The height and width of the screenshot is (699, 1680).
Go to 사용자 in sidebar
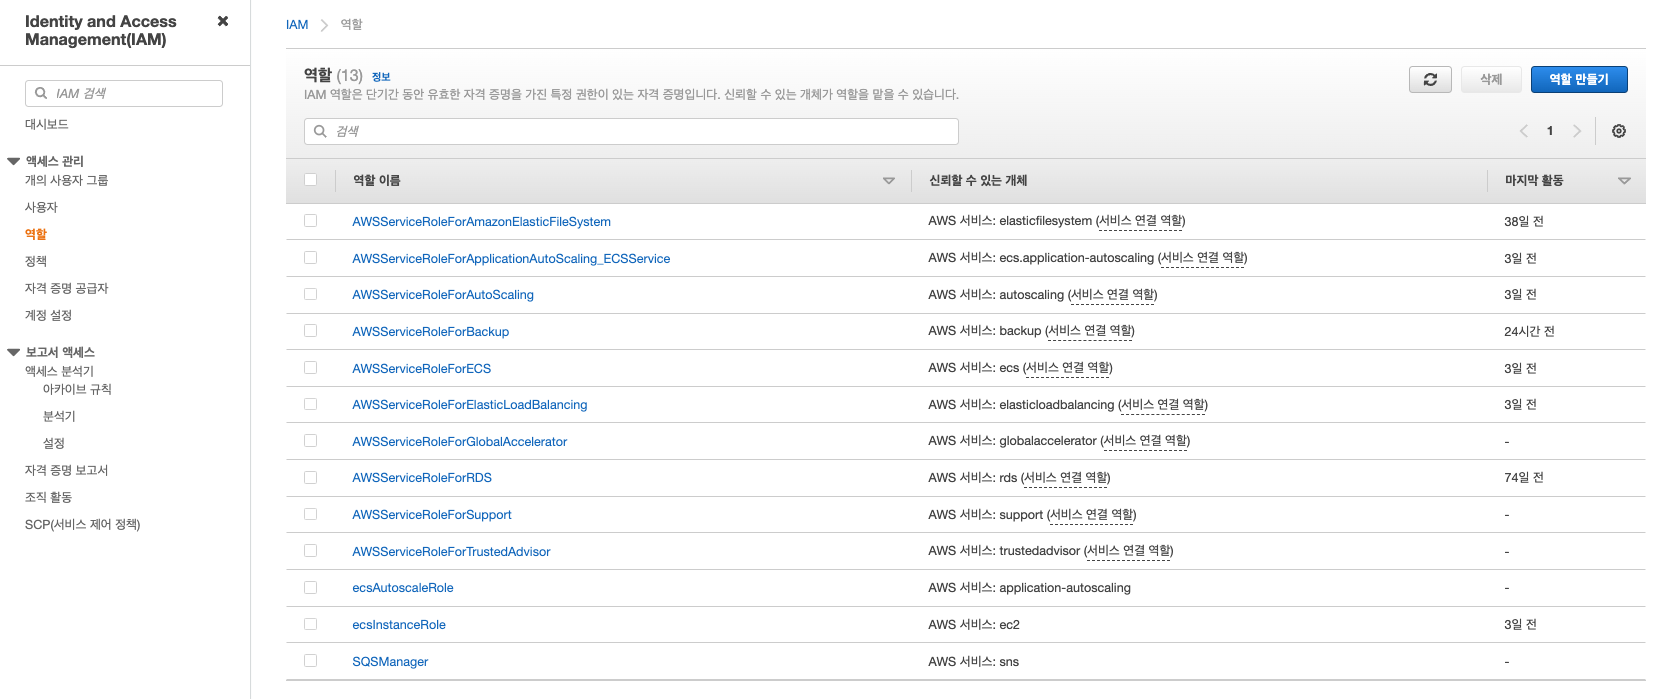point(41,207)
